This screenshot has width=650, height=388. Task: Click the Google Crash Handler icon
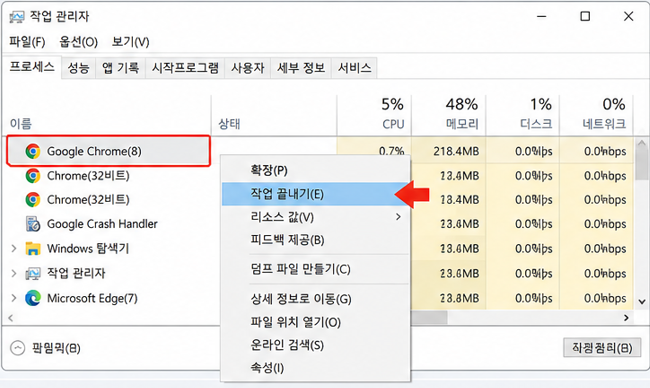[x=33, y=224]
